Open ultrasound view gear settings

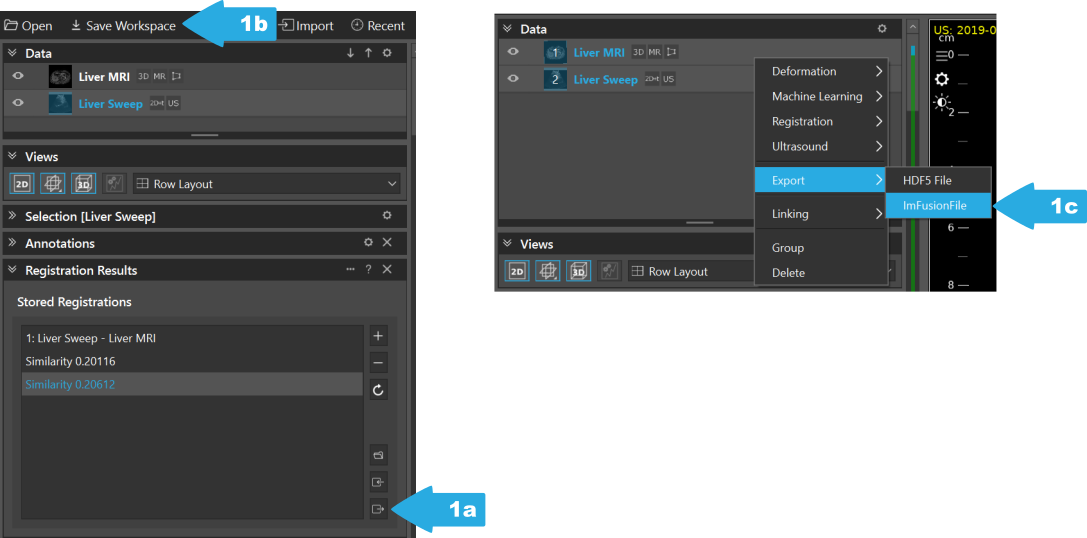click(942, 79)
